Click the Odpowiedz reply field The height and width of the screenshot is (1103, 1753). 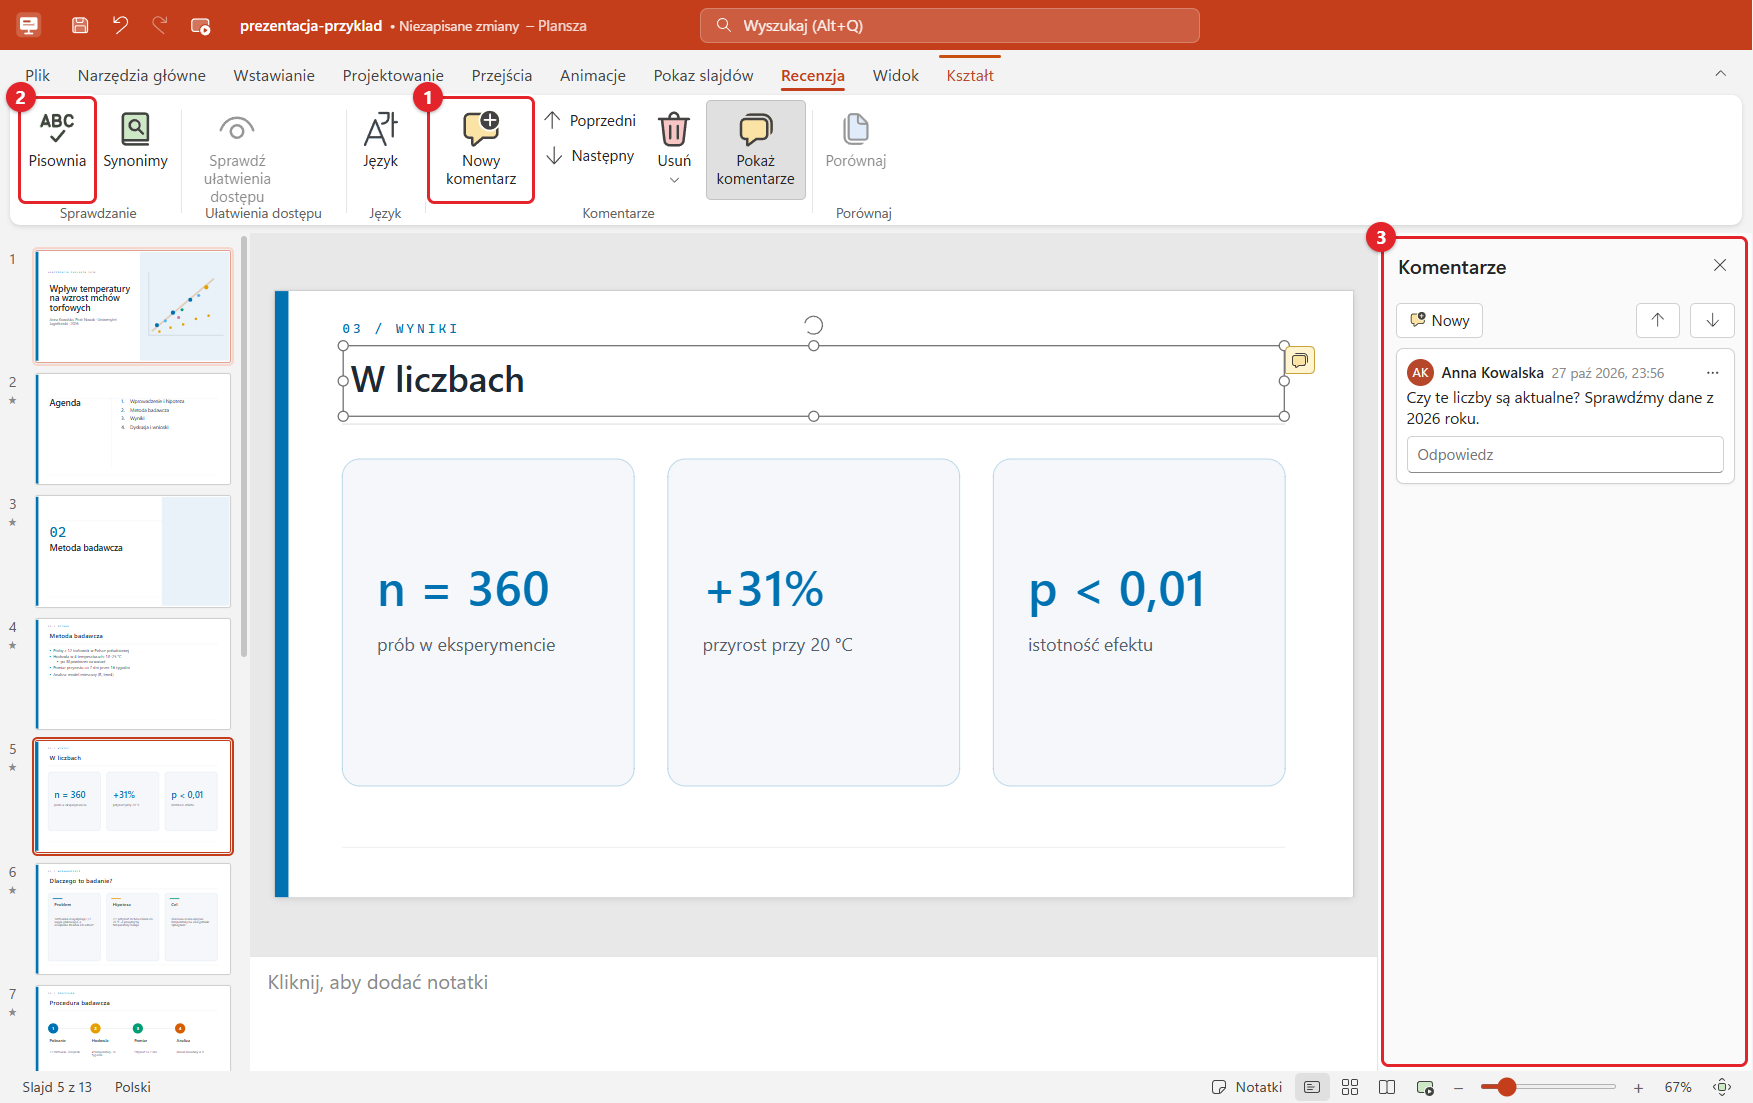[x=1565, y=454]
